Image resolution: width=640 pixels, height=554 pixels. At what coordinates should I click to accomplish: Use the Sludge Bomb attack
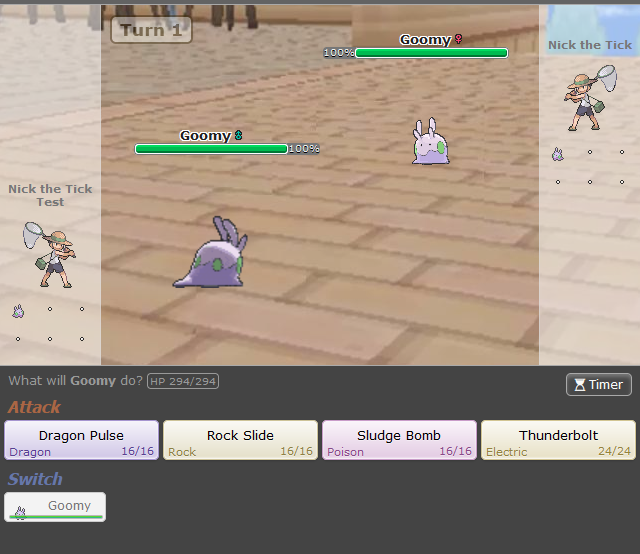pyautogui.click(x=399, y=441)
